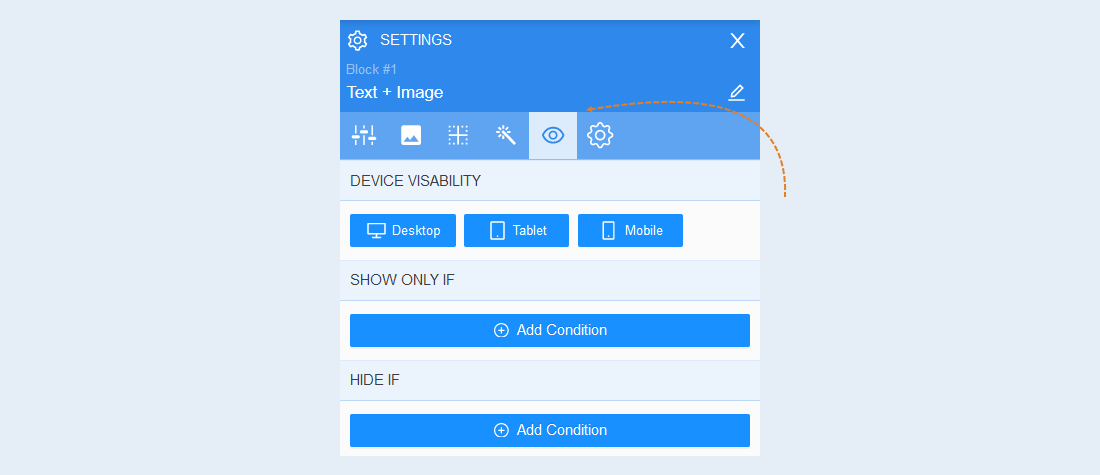Toggle Tablet device visibility
Screen dimensions: 1100x475
pyautogui.click(x=516, y=230)
